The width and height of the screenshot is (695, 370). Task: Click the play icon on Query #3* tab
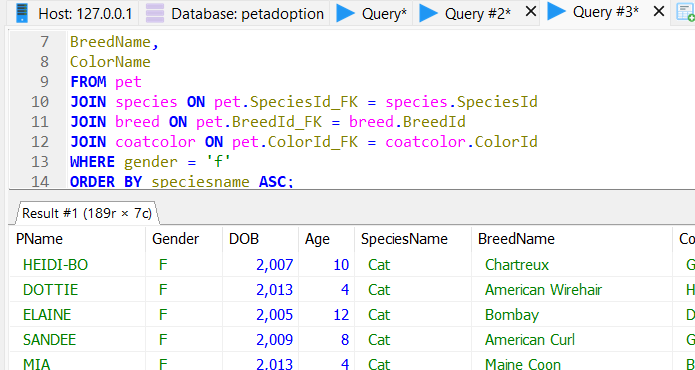557,12
